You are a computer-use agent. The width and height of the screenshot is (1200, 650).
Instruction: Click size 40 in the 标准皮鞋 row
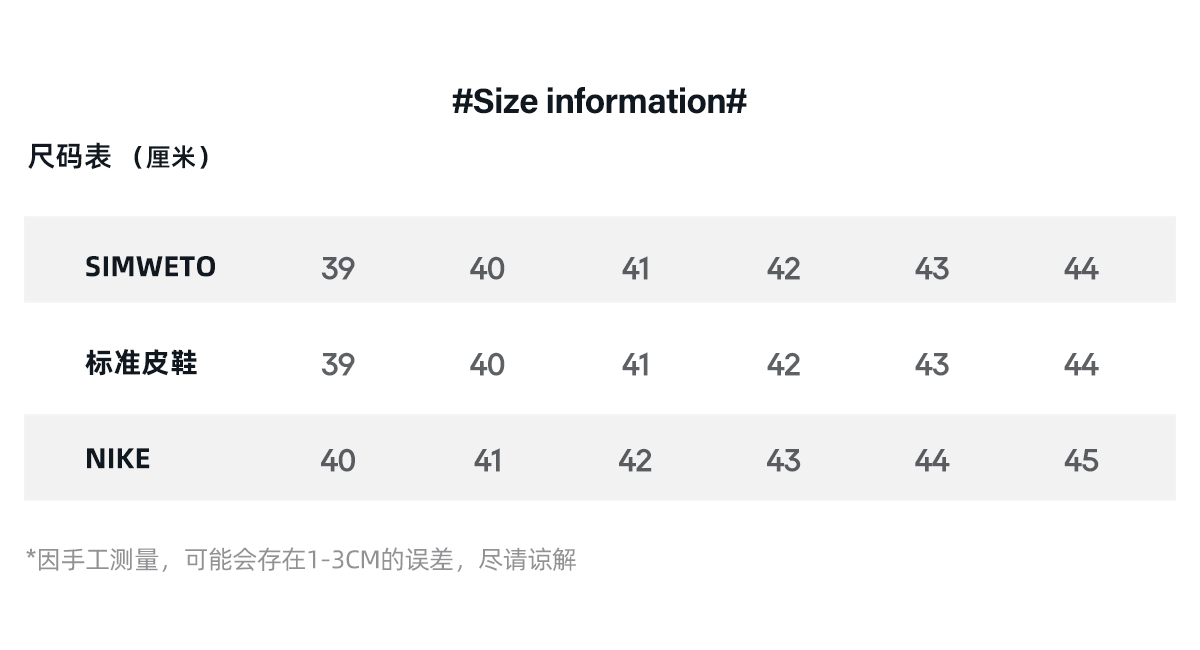[487, 364]
